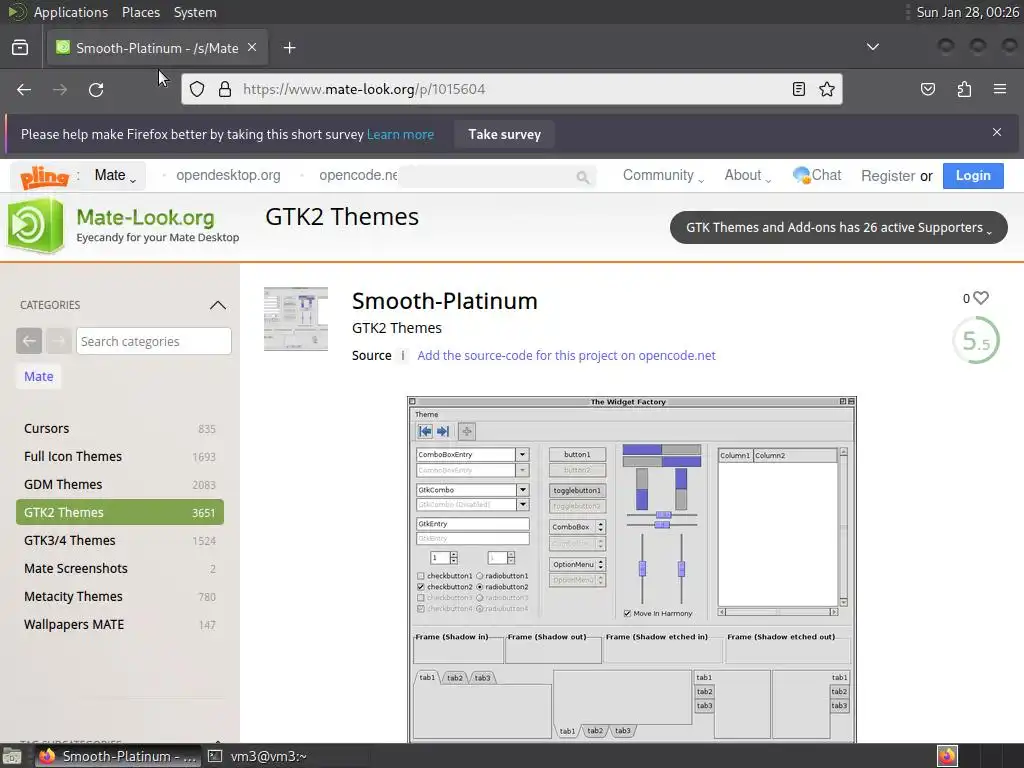Click the site search magnifier icon

coord(583,176)
